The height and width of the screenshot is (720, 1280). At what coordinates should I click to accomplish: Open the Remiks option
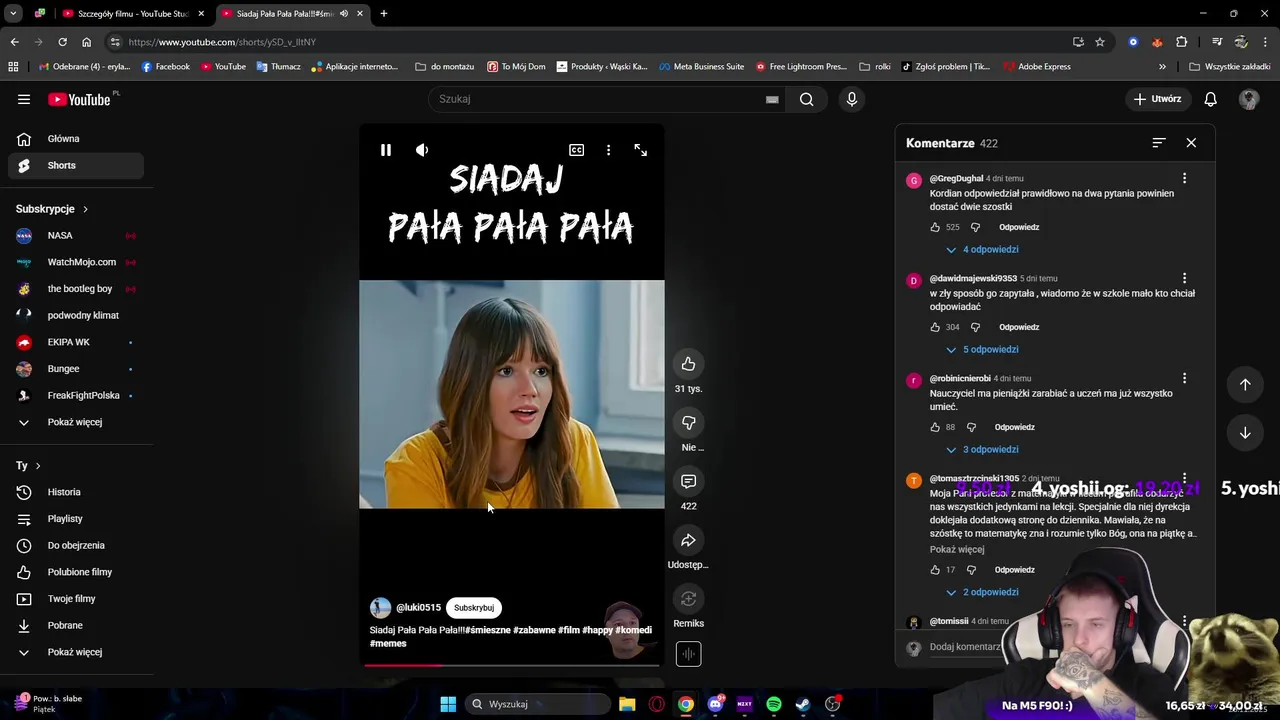pos(688,599)
